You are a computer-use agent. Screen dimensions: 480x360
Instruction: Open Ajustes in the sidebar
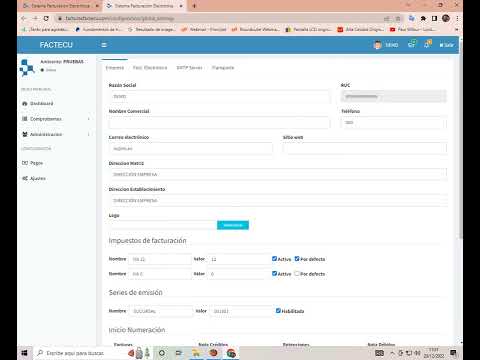[38, 178]
